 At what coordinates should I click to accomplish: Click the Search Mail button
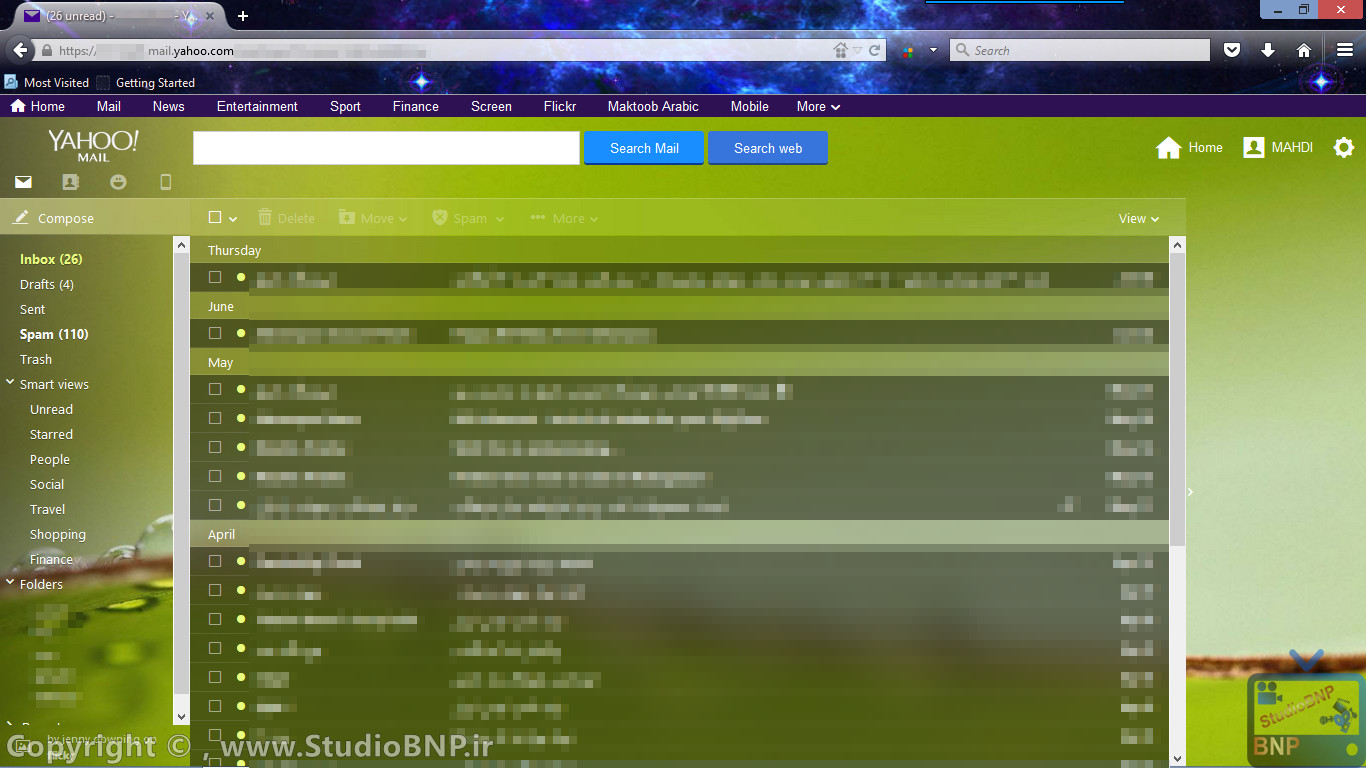(x=644, y=148)
